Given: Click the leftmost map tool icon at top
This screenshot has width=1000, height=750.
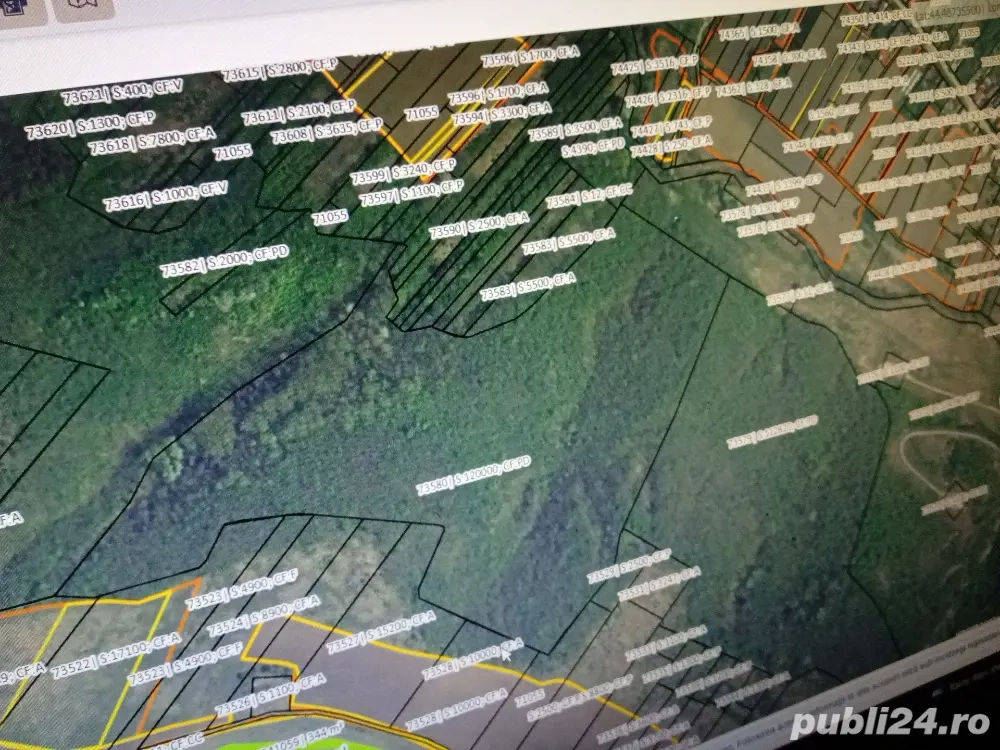Looking at the screenshot, I should [22, 10].
